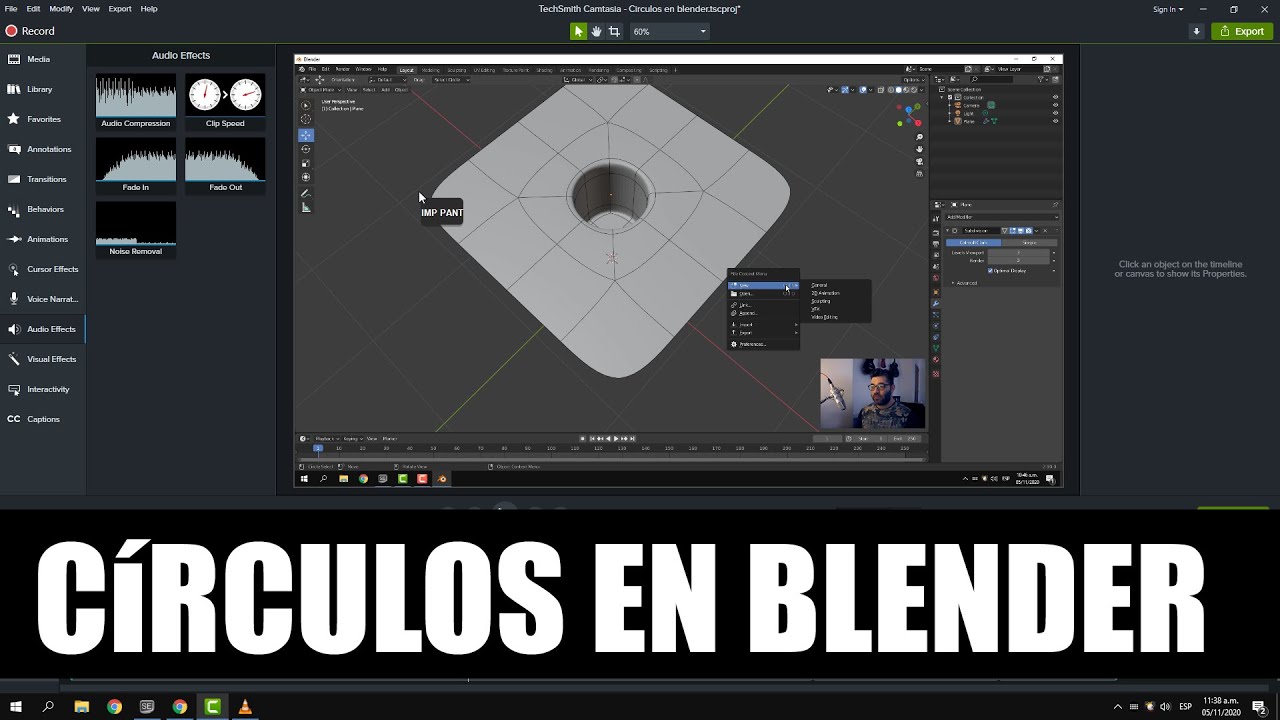Open the Help menu in Camtasia
This screenshot has width=1280, height=720.
149,9
